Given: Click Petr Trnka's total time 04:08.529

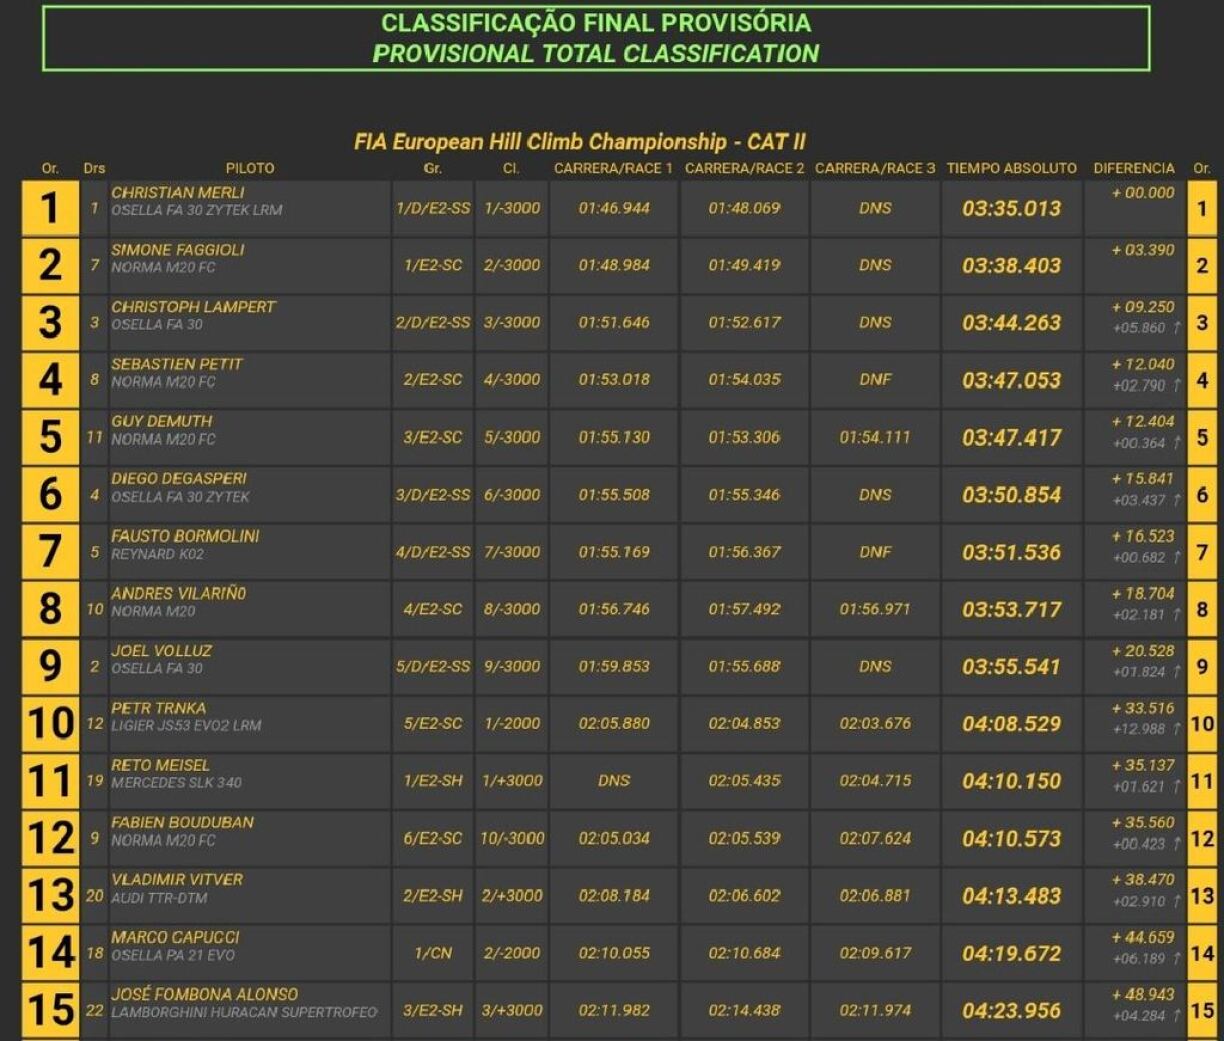Looking at the screenshot, I should pyautogui.click(x=1011, y=724).
